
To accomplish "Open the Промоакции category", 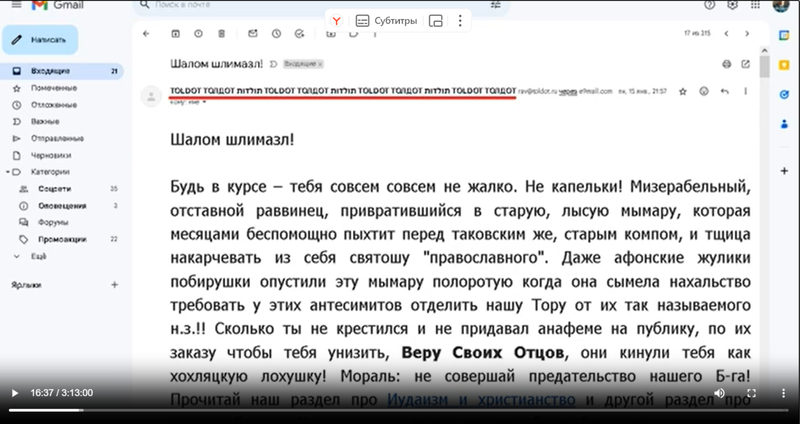I will pyautogui.click(x=62, y=239).
